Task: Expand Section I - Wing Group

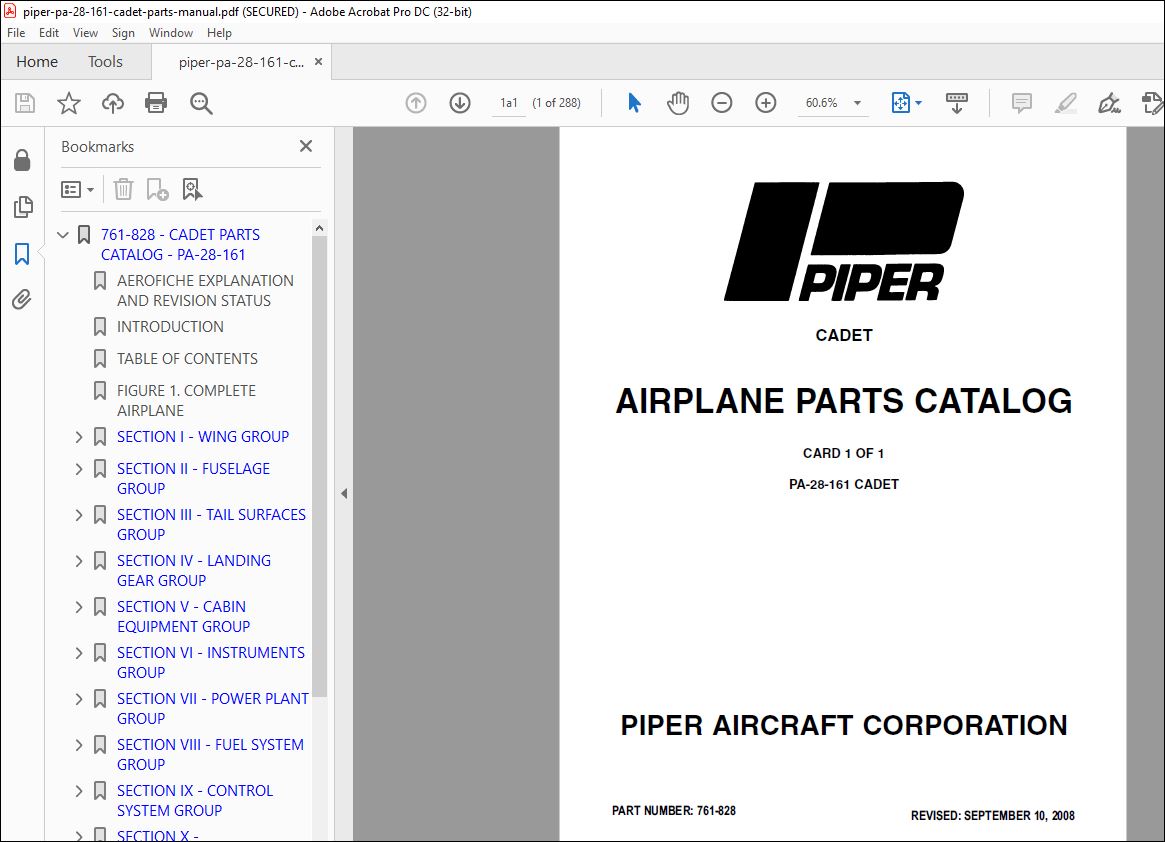Action: tap(79, 437)
